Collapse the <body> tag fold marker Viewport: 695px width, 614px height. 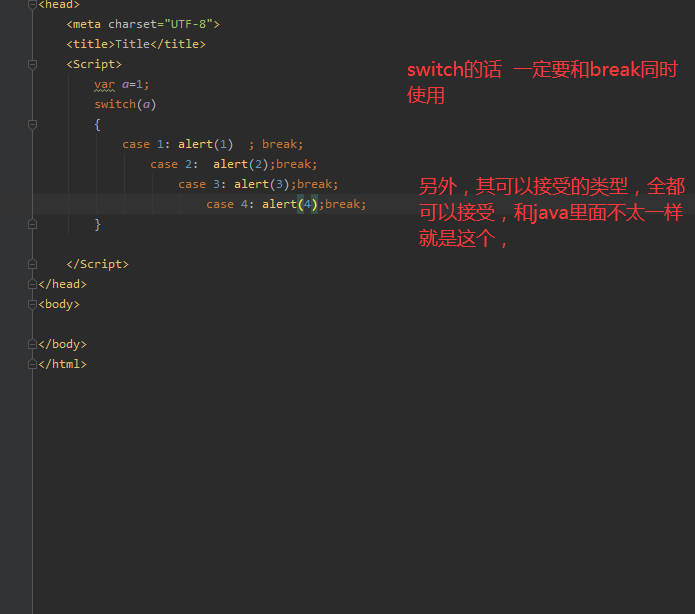tap(32, 305)
